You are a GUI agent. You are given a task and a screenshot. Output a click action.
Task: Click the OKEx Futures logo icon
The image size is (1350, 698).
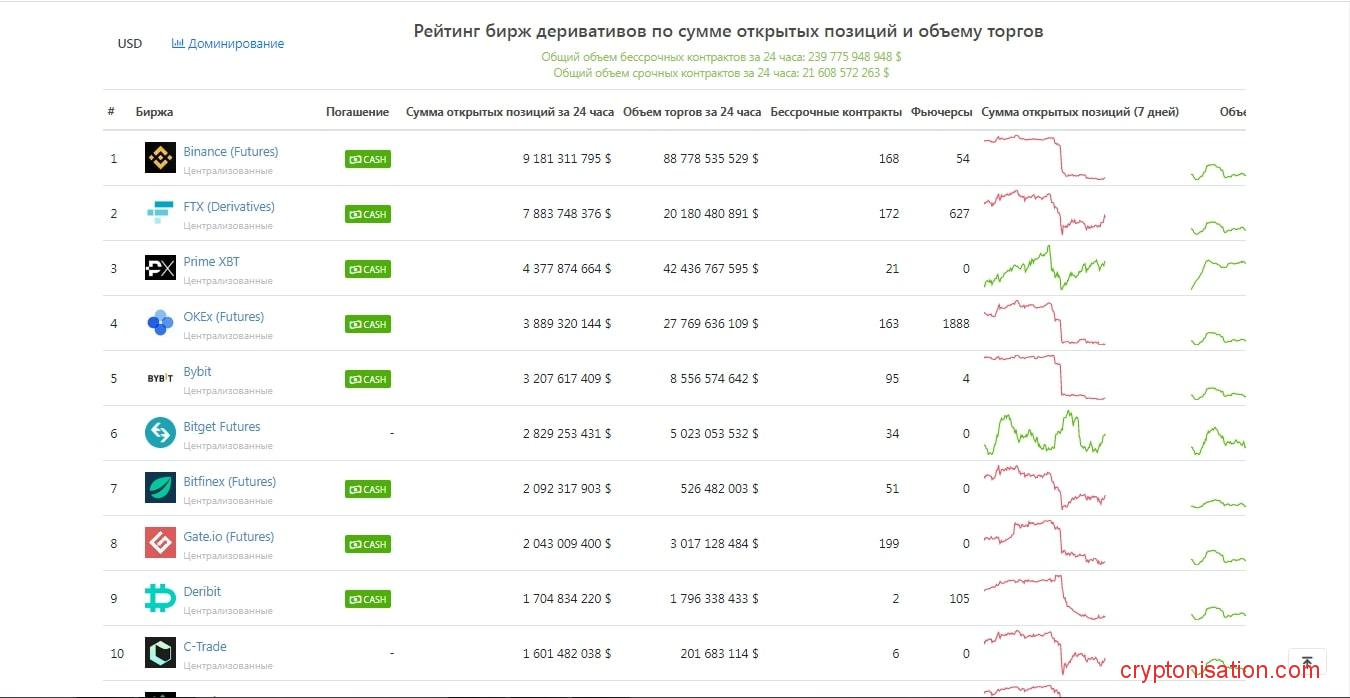[160, 323]
